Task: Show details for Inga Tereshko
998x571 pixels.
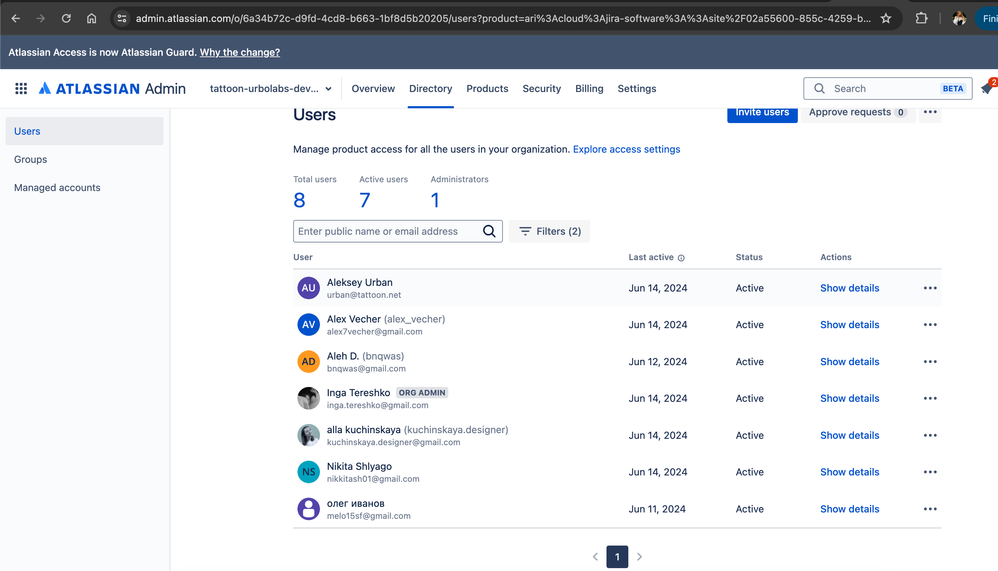Action: [x=849, y=399]
